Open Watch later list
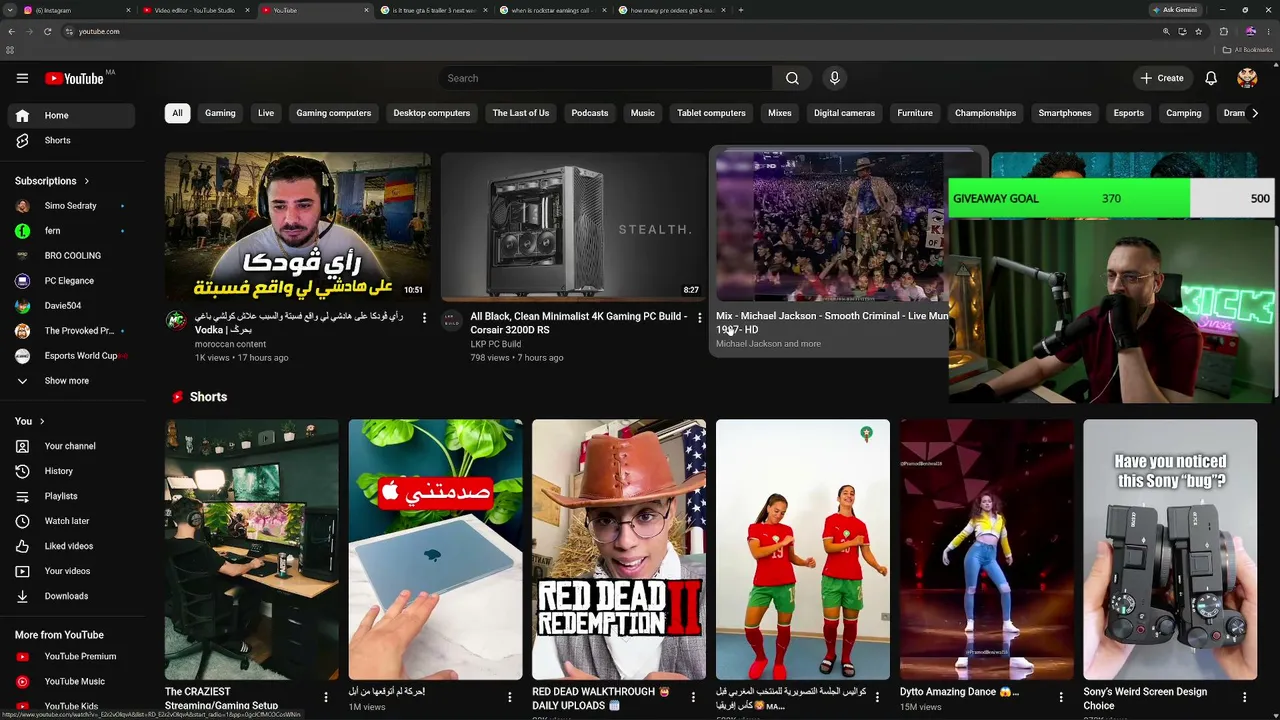The width and height of the screenshot is (1280, 720). click(x=70, y=521)
